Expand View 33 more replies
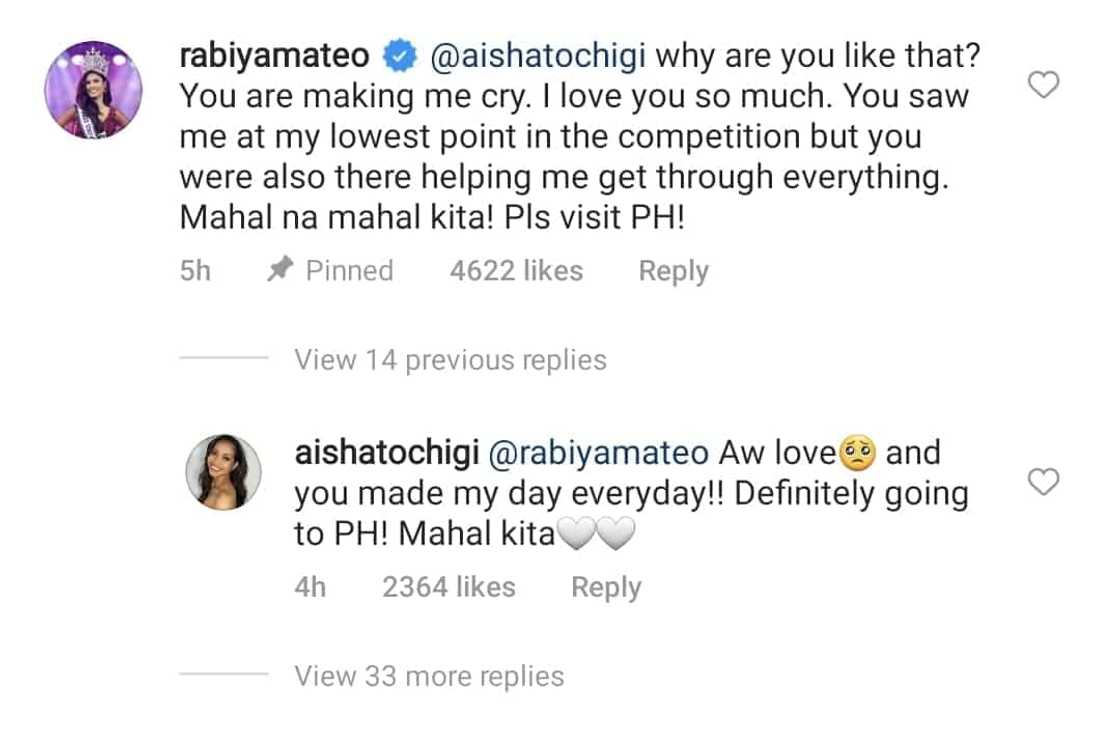1120x729 pixels. [429, 677]
